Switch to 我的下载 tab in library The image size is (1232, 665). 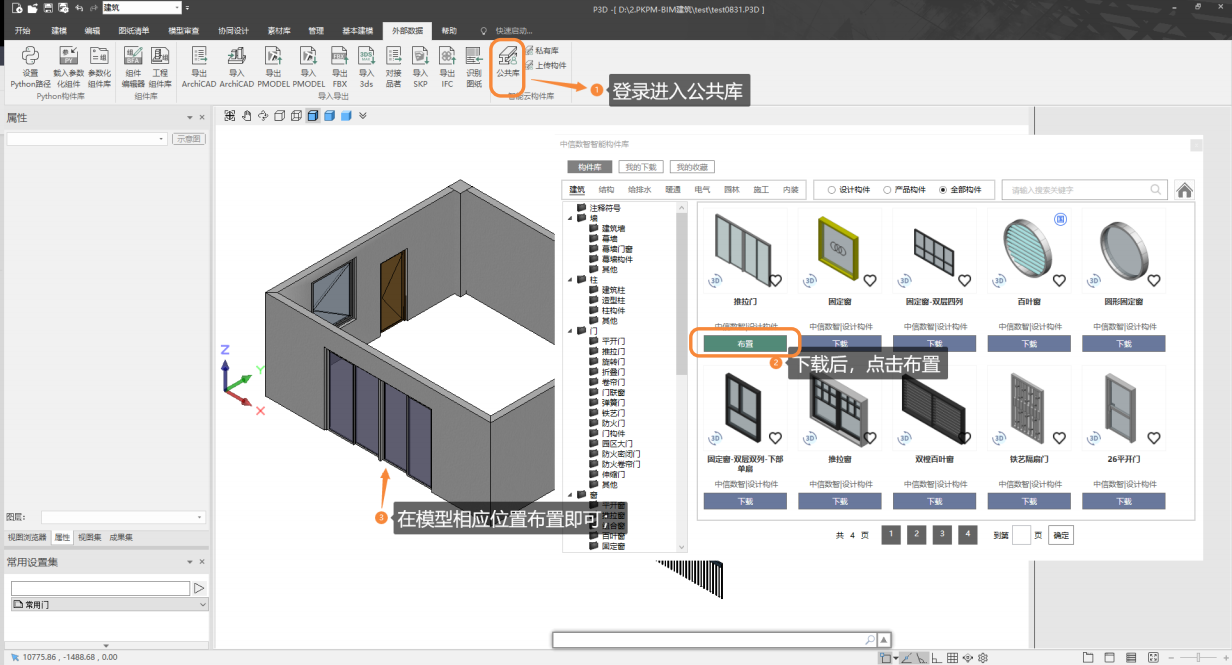click(641, 167)
